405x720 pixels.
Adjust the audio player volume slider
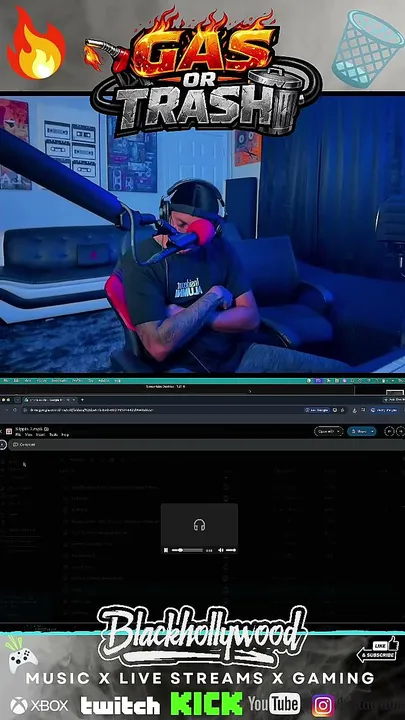[231, 550]
